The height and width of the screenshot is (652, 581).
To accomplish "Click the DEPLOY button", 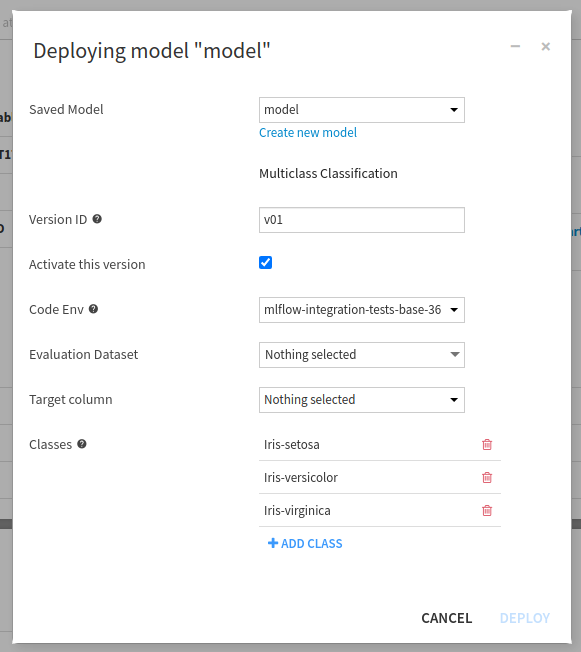I will point(525,618).
